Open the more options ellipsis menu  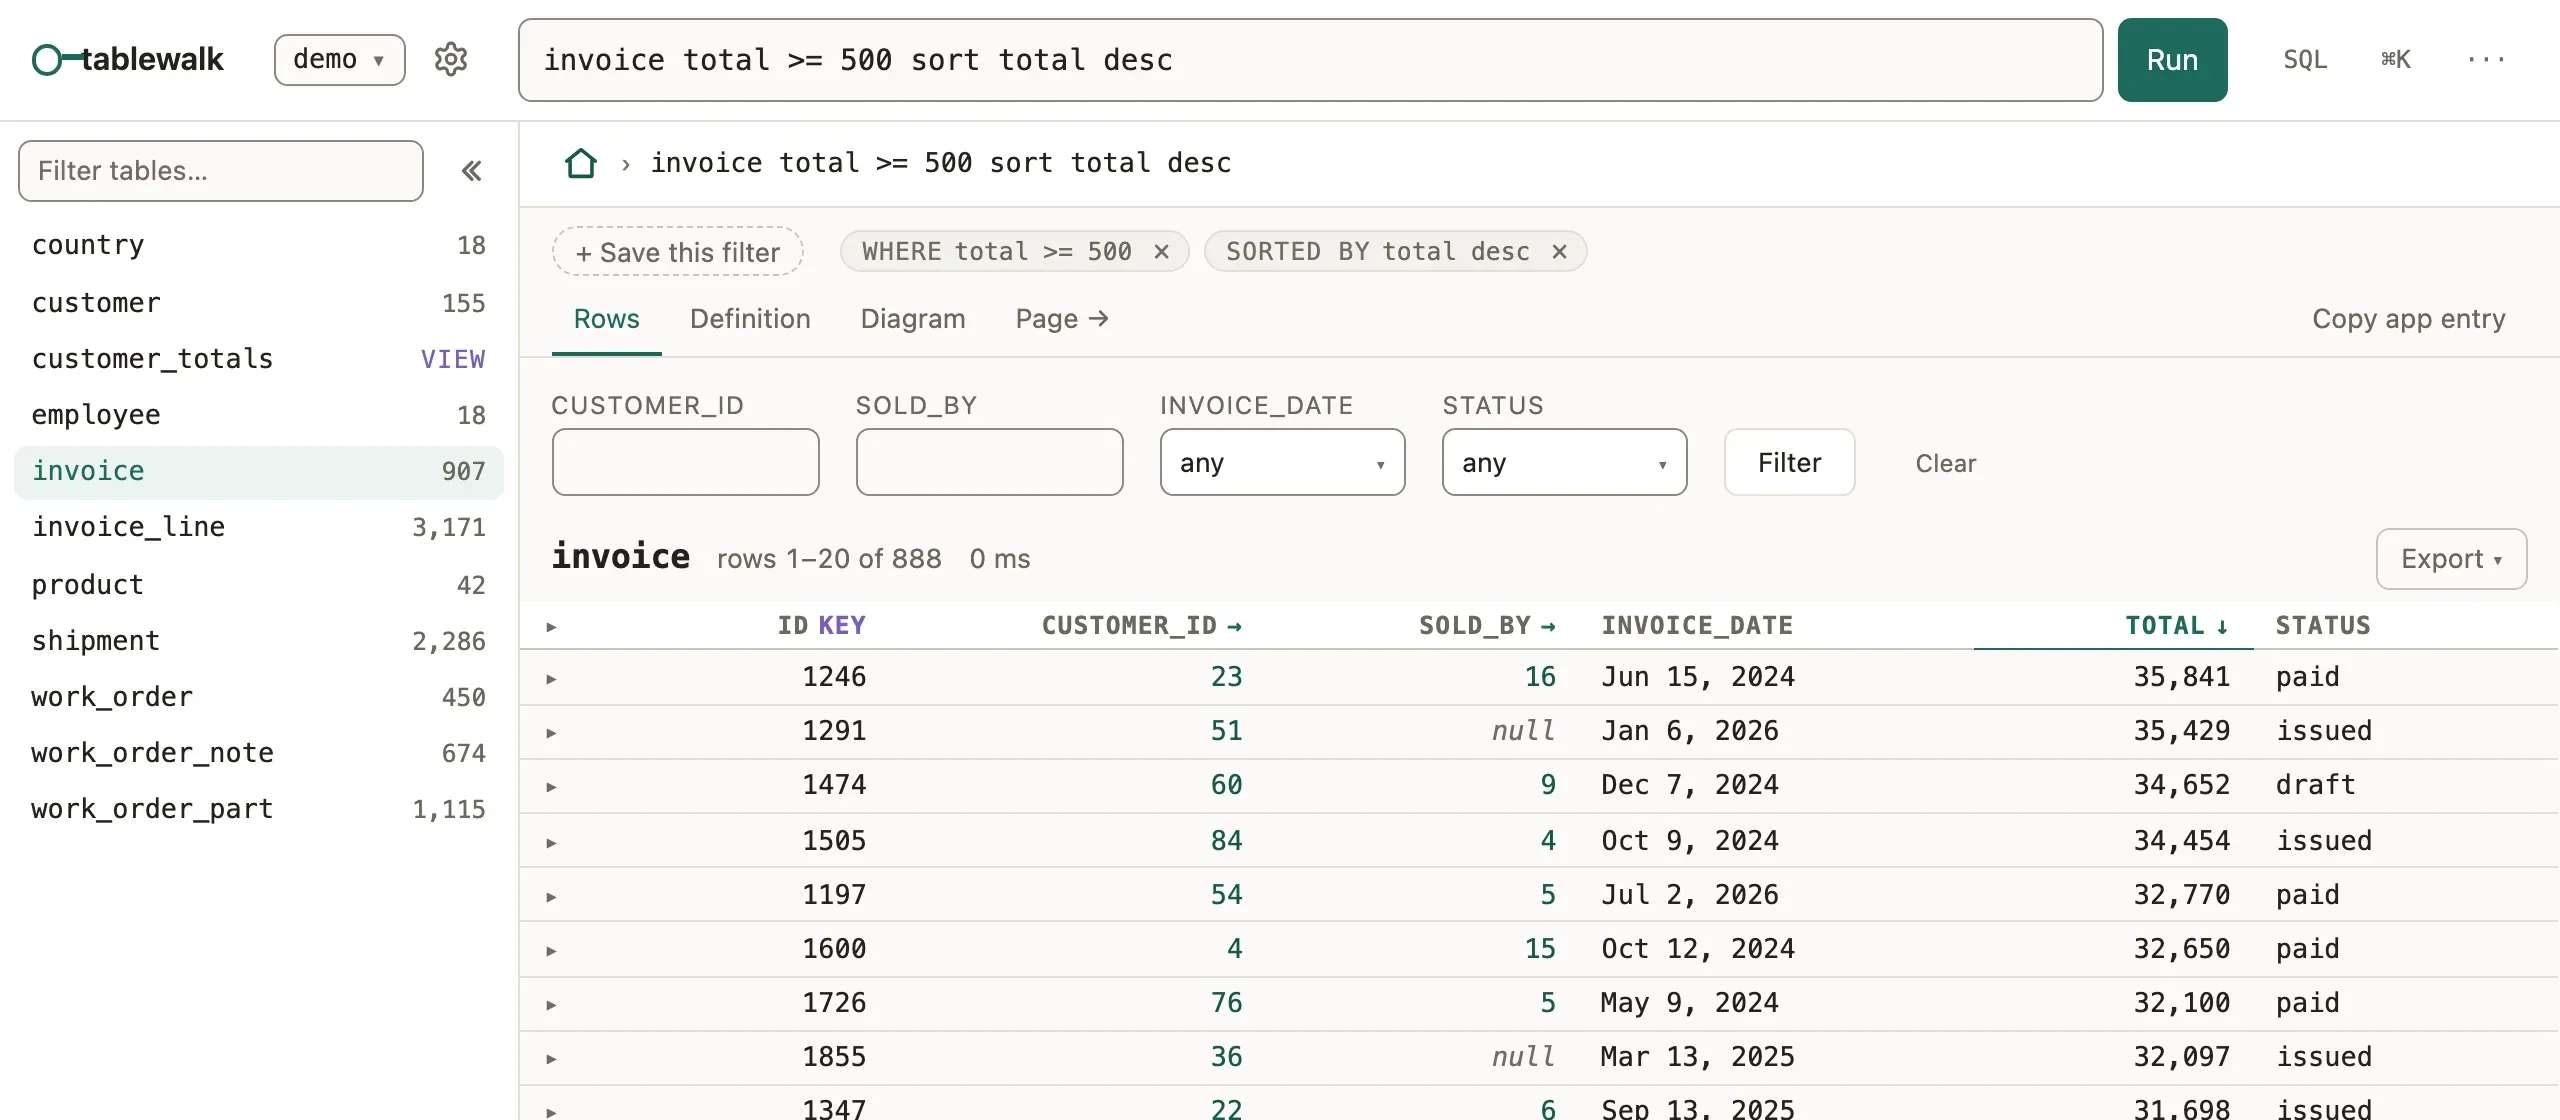pyautogui.click(x=2486, y=60)
